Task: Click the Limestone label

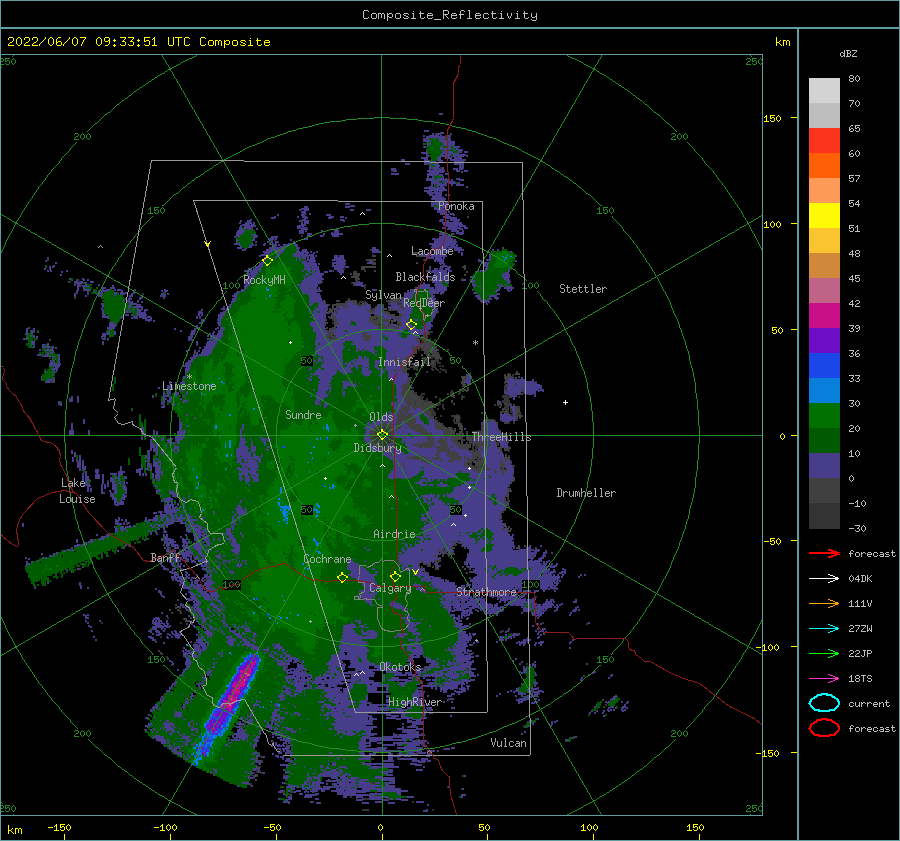Action: pos(189,386)
